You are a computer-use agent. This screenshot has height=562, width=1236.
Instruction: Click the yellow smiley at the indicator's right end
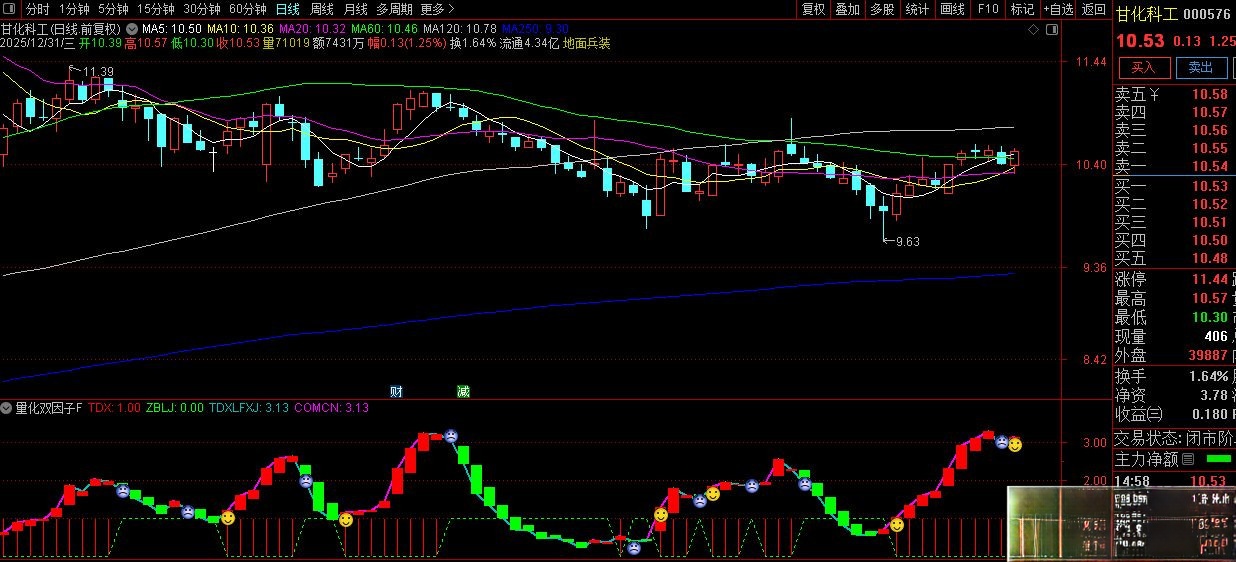point(1015,445)
